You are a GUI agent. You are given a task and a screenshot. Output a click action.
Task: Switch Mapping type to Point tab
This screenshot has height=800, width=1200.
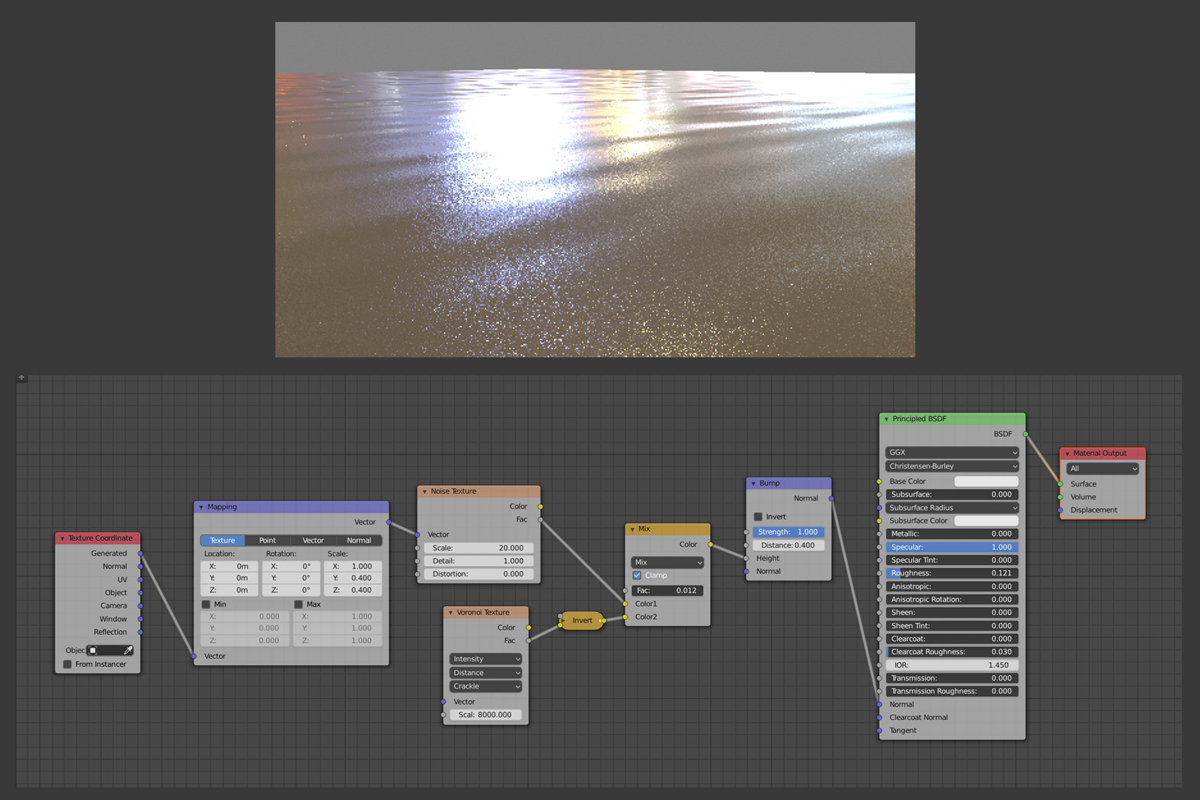pyautogui.click(x=267, y=540)
